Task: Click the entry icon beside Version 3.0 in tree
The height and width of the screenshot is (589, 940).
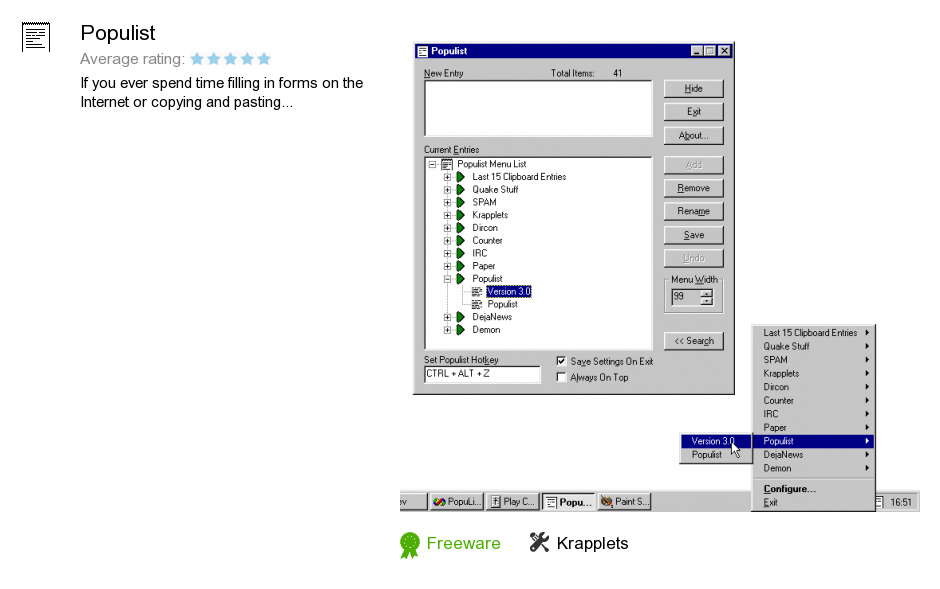Action: point(477,292)
